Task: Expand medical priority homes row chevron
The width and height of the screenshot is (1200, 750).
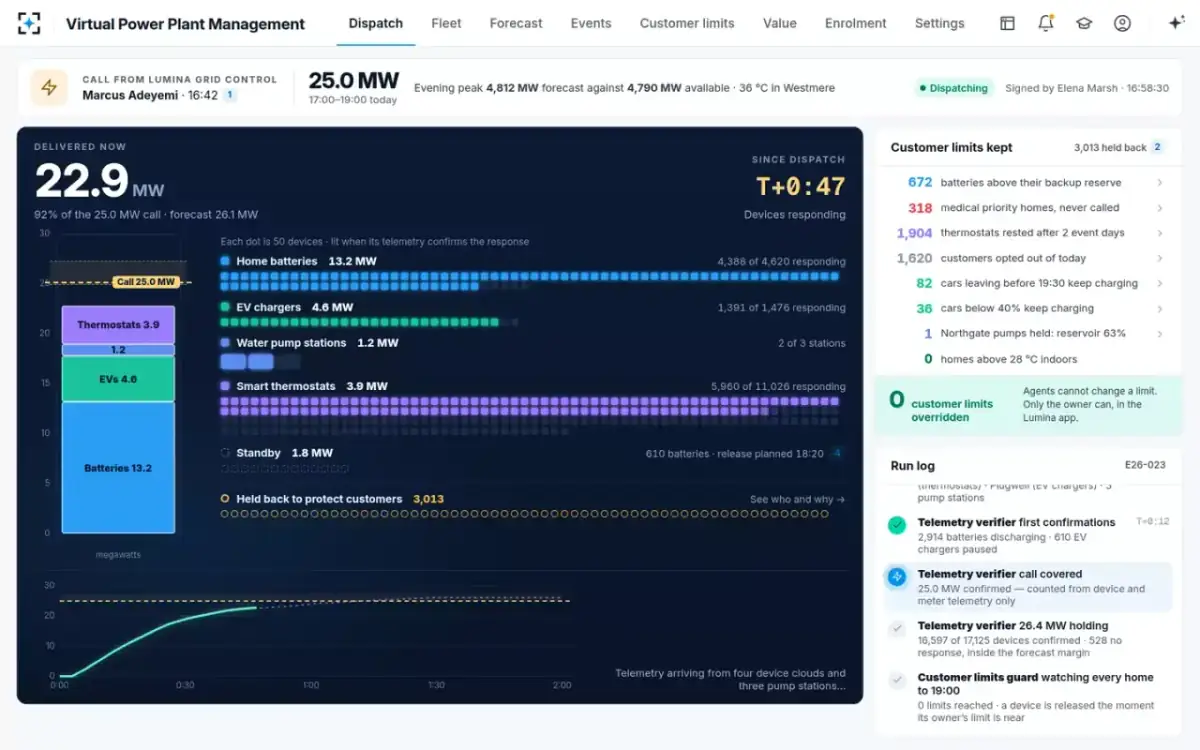Action: pos(1159,208)
